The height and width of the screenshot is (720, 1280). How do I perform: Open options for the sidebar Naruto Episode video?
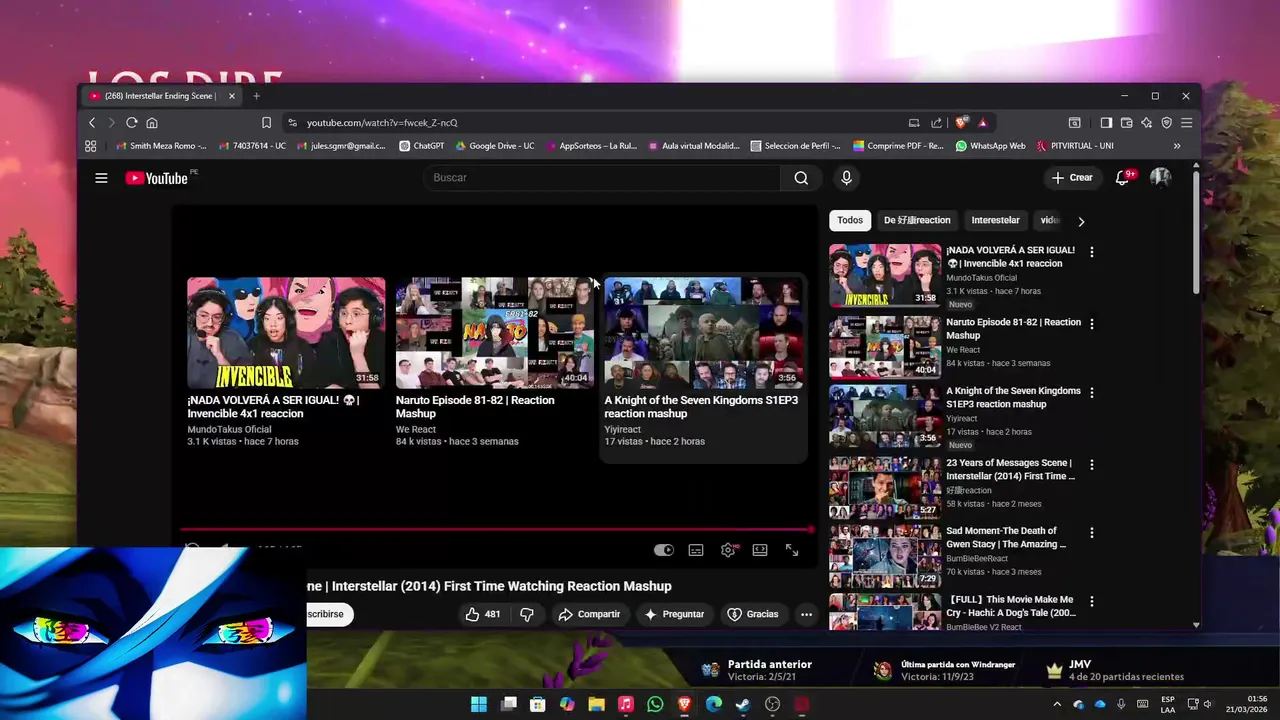click(1092, 324)
